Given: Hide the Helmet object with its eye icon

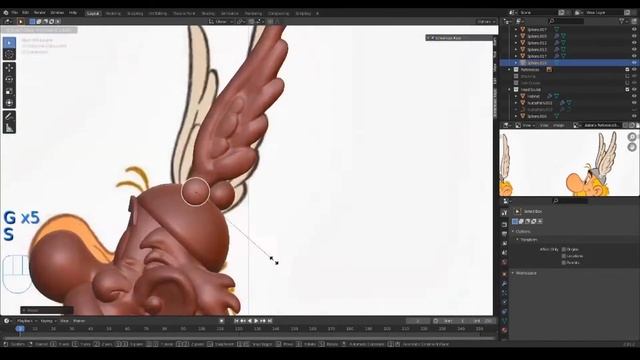Looking at the screenshot, I should coord(634,96).
